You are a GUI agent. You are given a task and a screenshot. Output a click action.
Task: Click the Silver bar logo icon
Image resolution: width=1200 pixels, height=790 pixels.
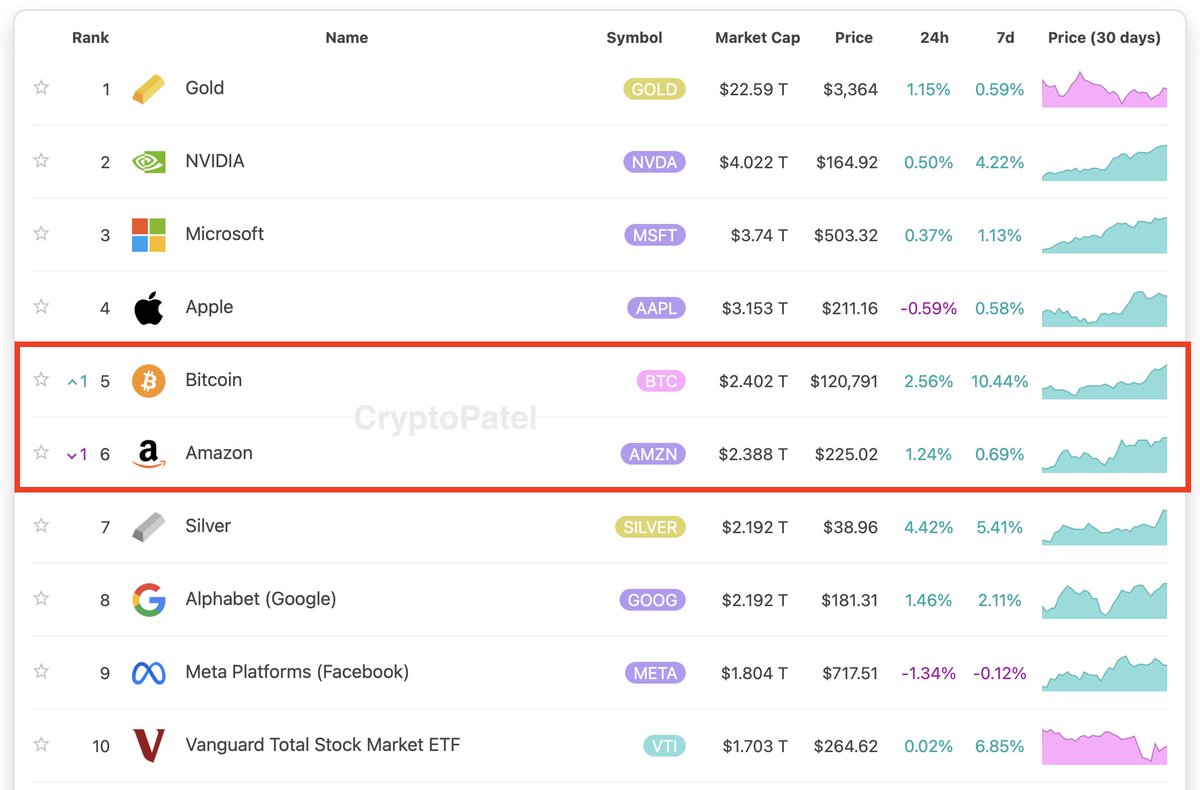coord(149,527)
